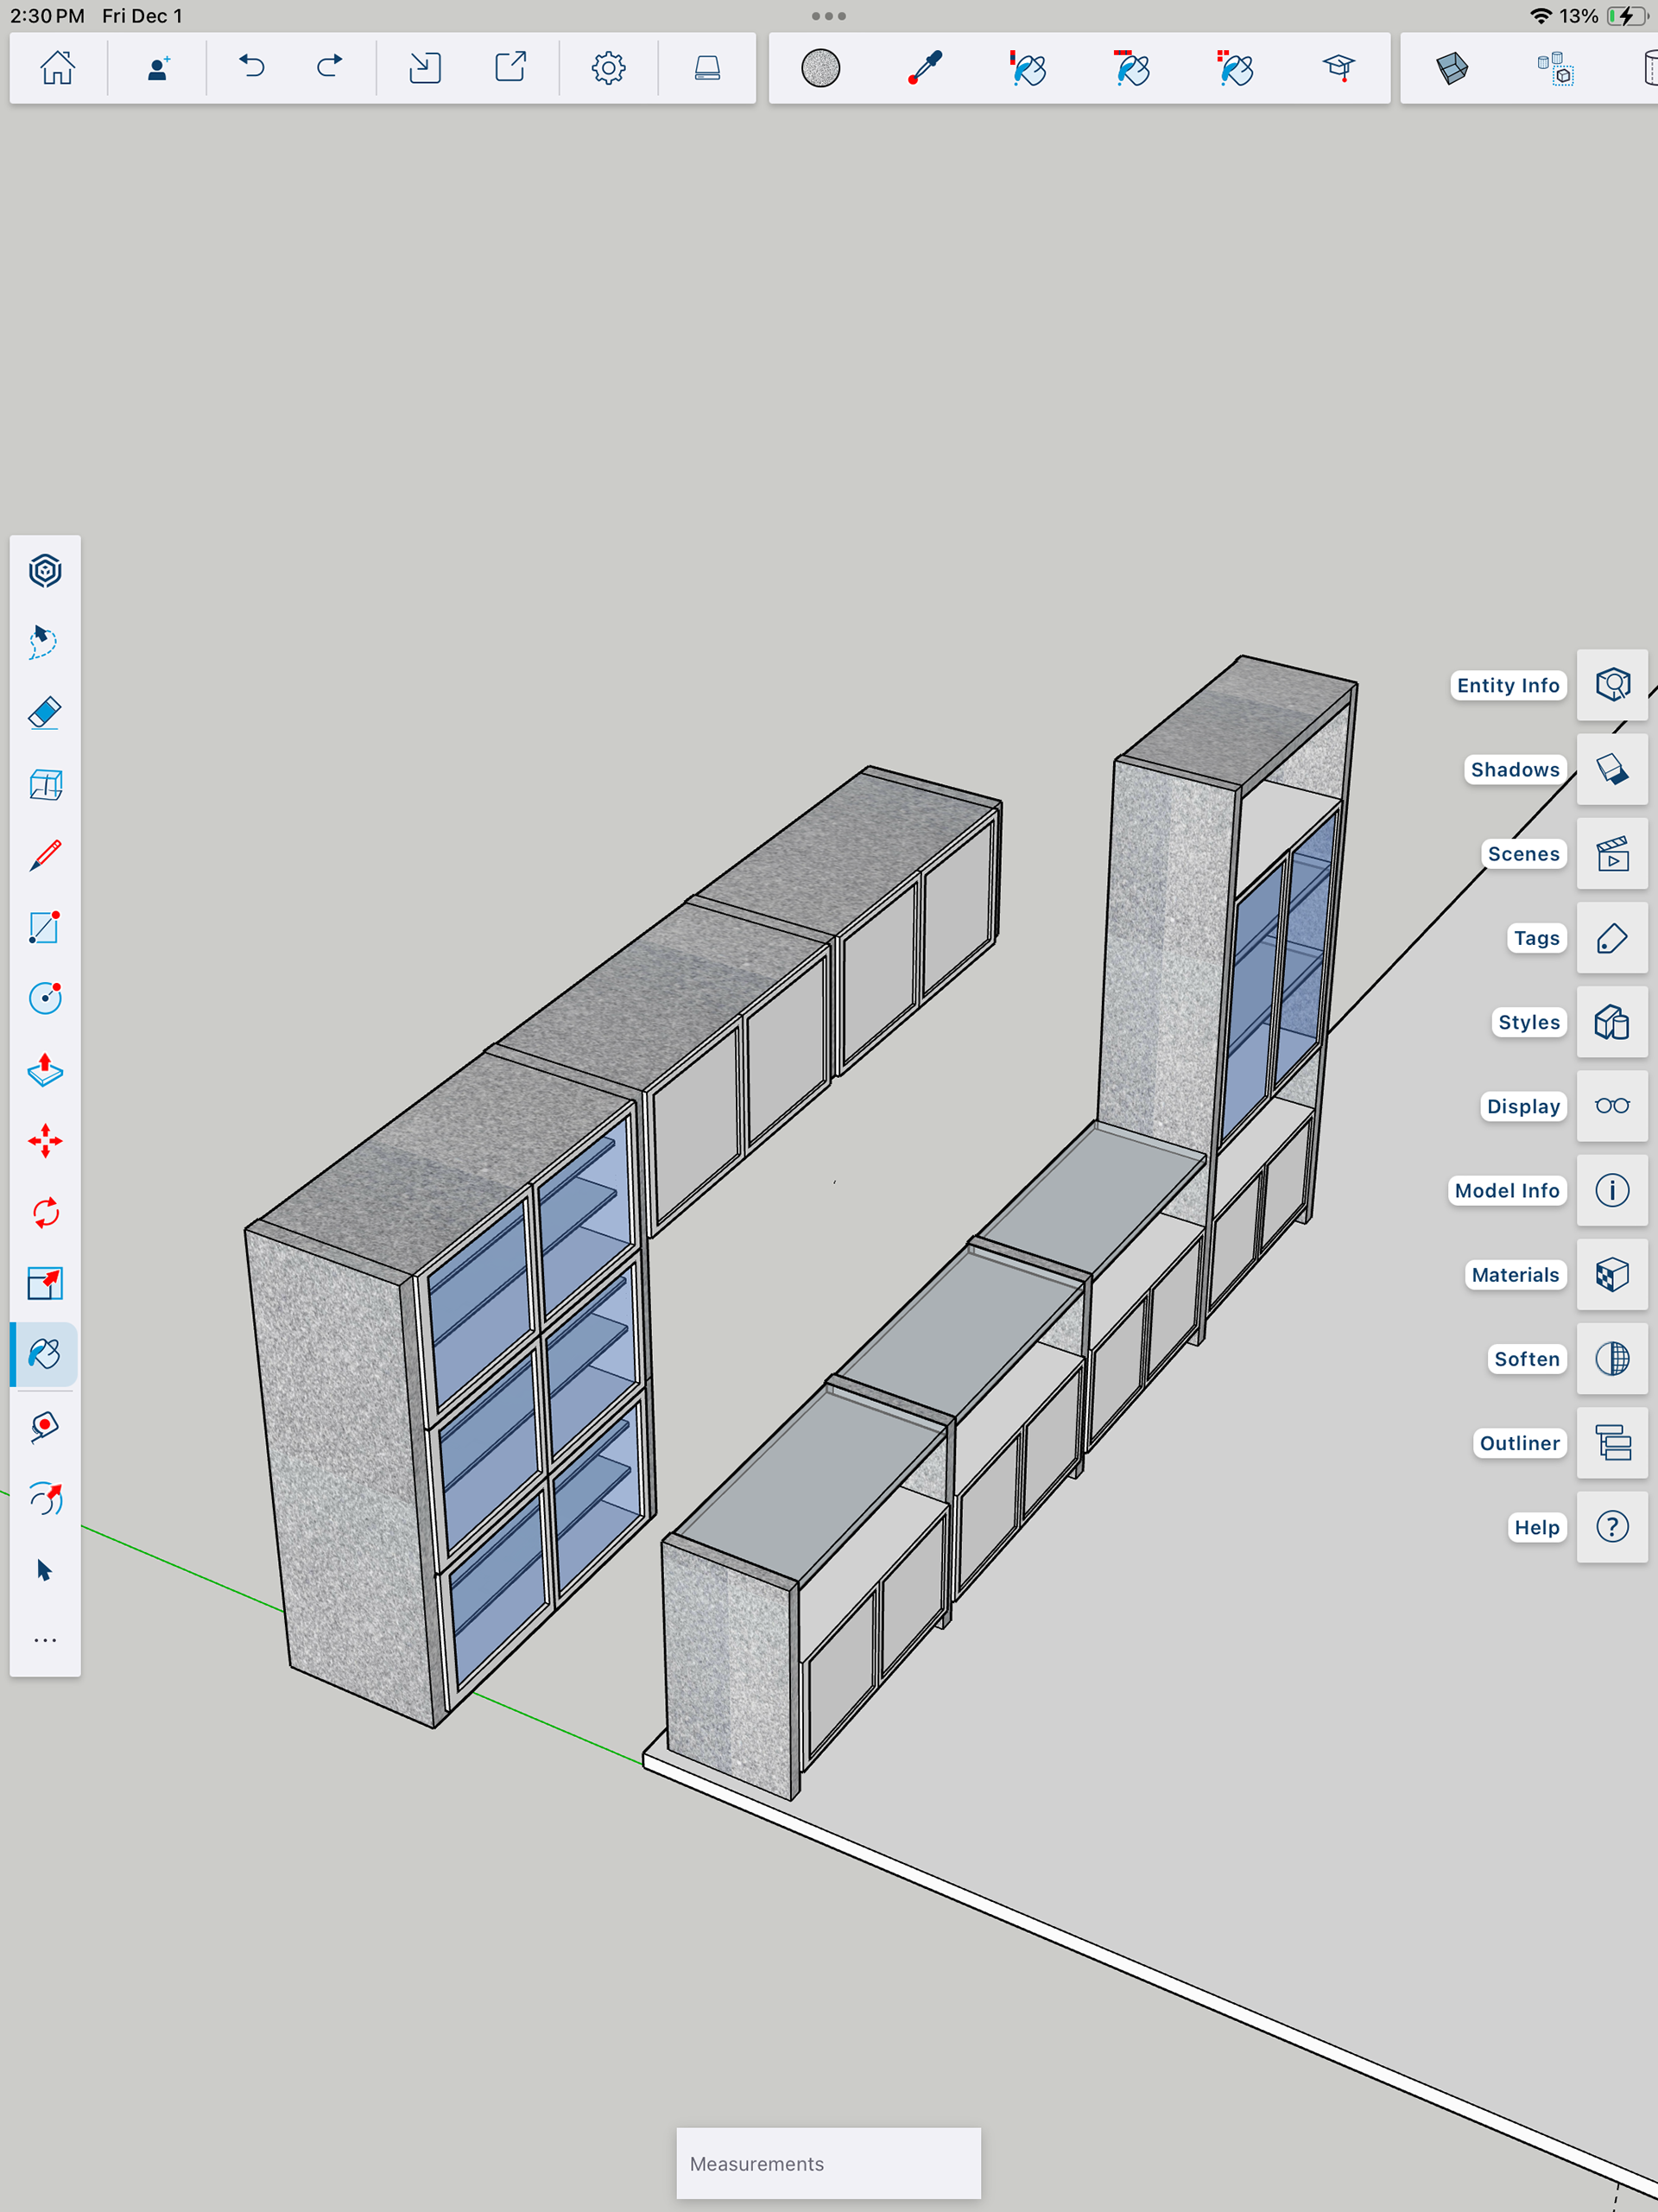Viewport: 1658px width, 2212px height.
Task: Select the Push/Pull tool
Action: pos(45,1070)
